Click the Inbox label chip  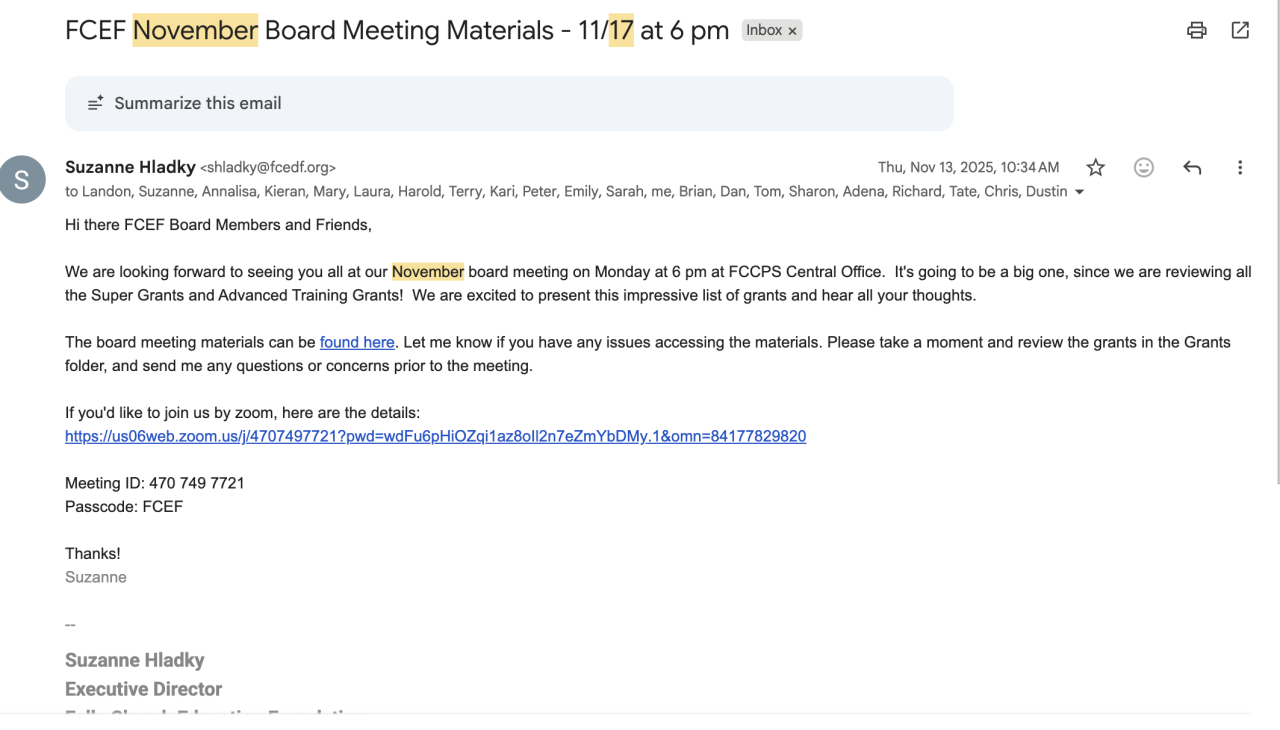(764, 31)
